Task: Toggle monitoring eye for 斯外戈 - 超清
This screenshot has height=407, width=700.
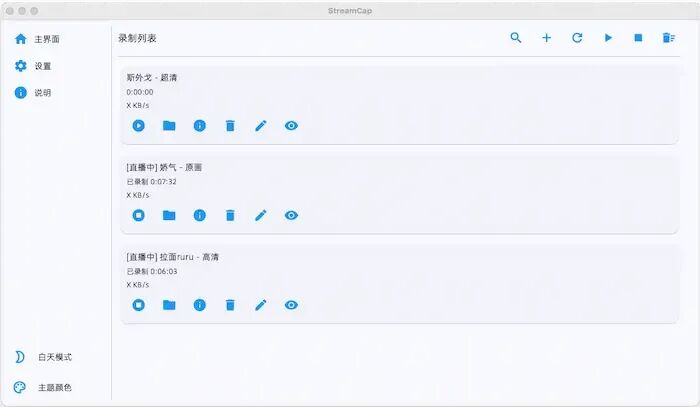Action: (291, 126)
